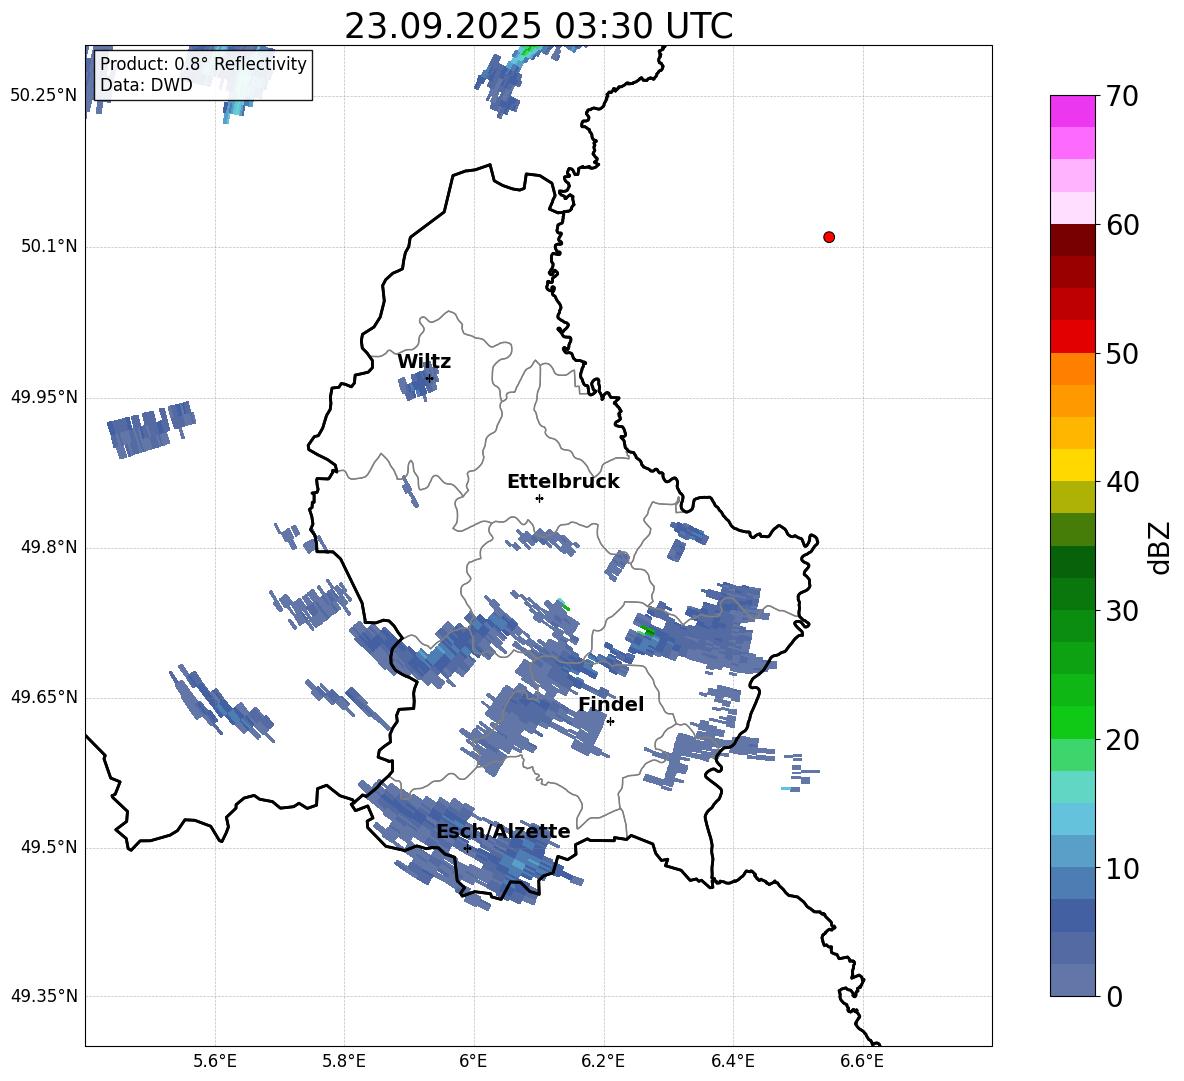The width and height of the screenshot is (1184, 1081).
Task: Click the Product: 0.8° Reflectivity text
Action: [x=203, y=63]
